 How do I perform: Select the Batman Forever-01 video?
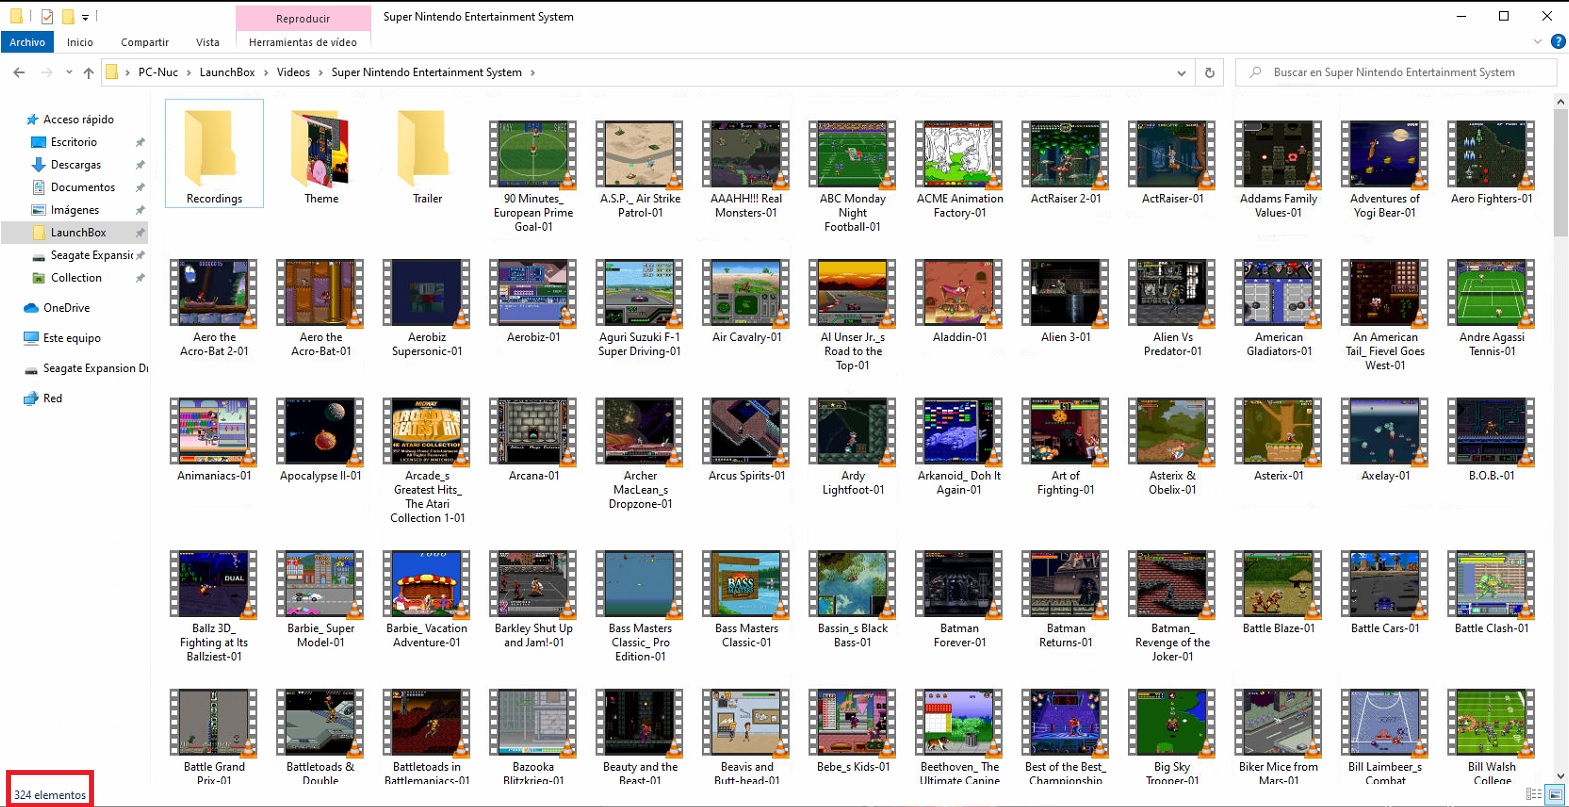click(x=959, y=598)
